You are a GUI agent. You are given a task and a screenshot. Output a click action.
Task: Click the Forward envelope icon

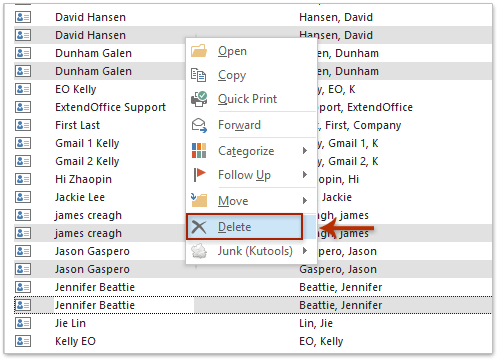(x=199, y=125)
